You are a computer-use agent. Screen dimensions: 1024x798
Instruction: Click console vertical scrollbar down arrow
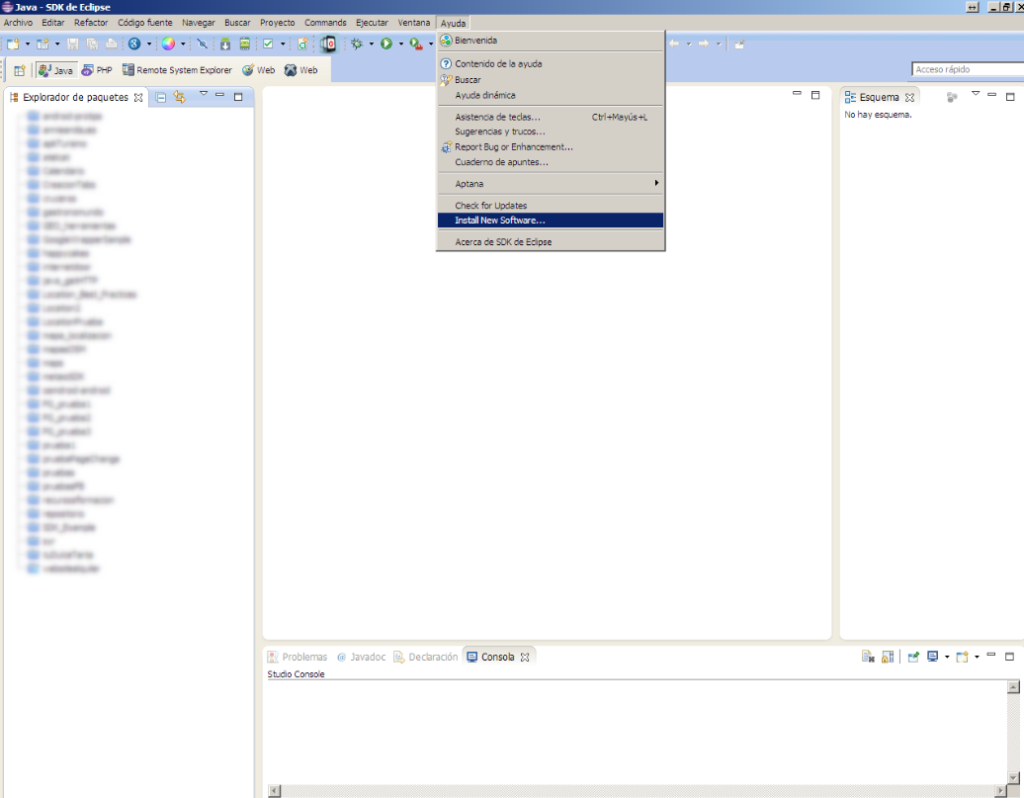coord(1013,777)
